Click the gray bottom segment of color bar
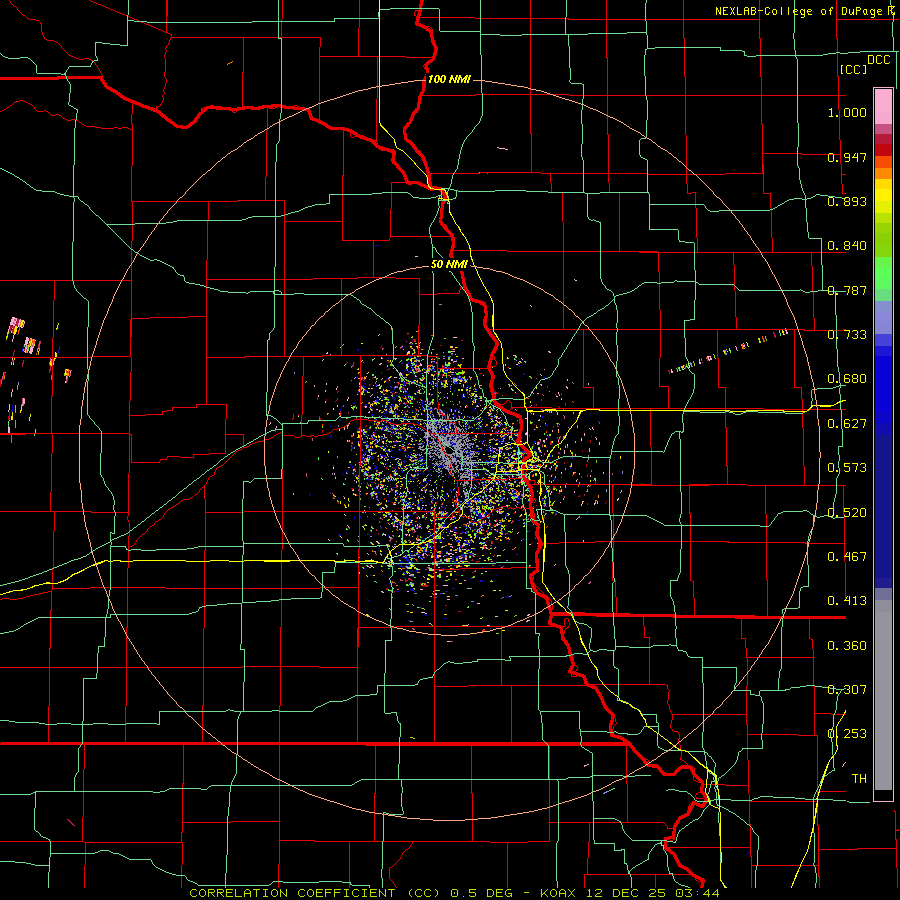The image size is (900, 900). click(883, 695)
